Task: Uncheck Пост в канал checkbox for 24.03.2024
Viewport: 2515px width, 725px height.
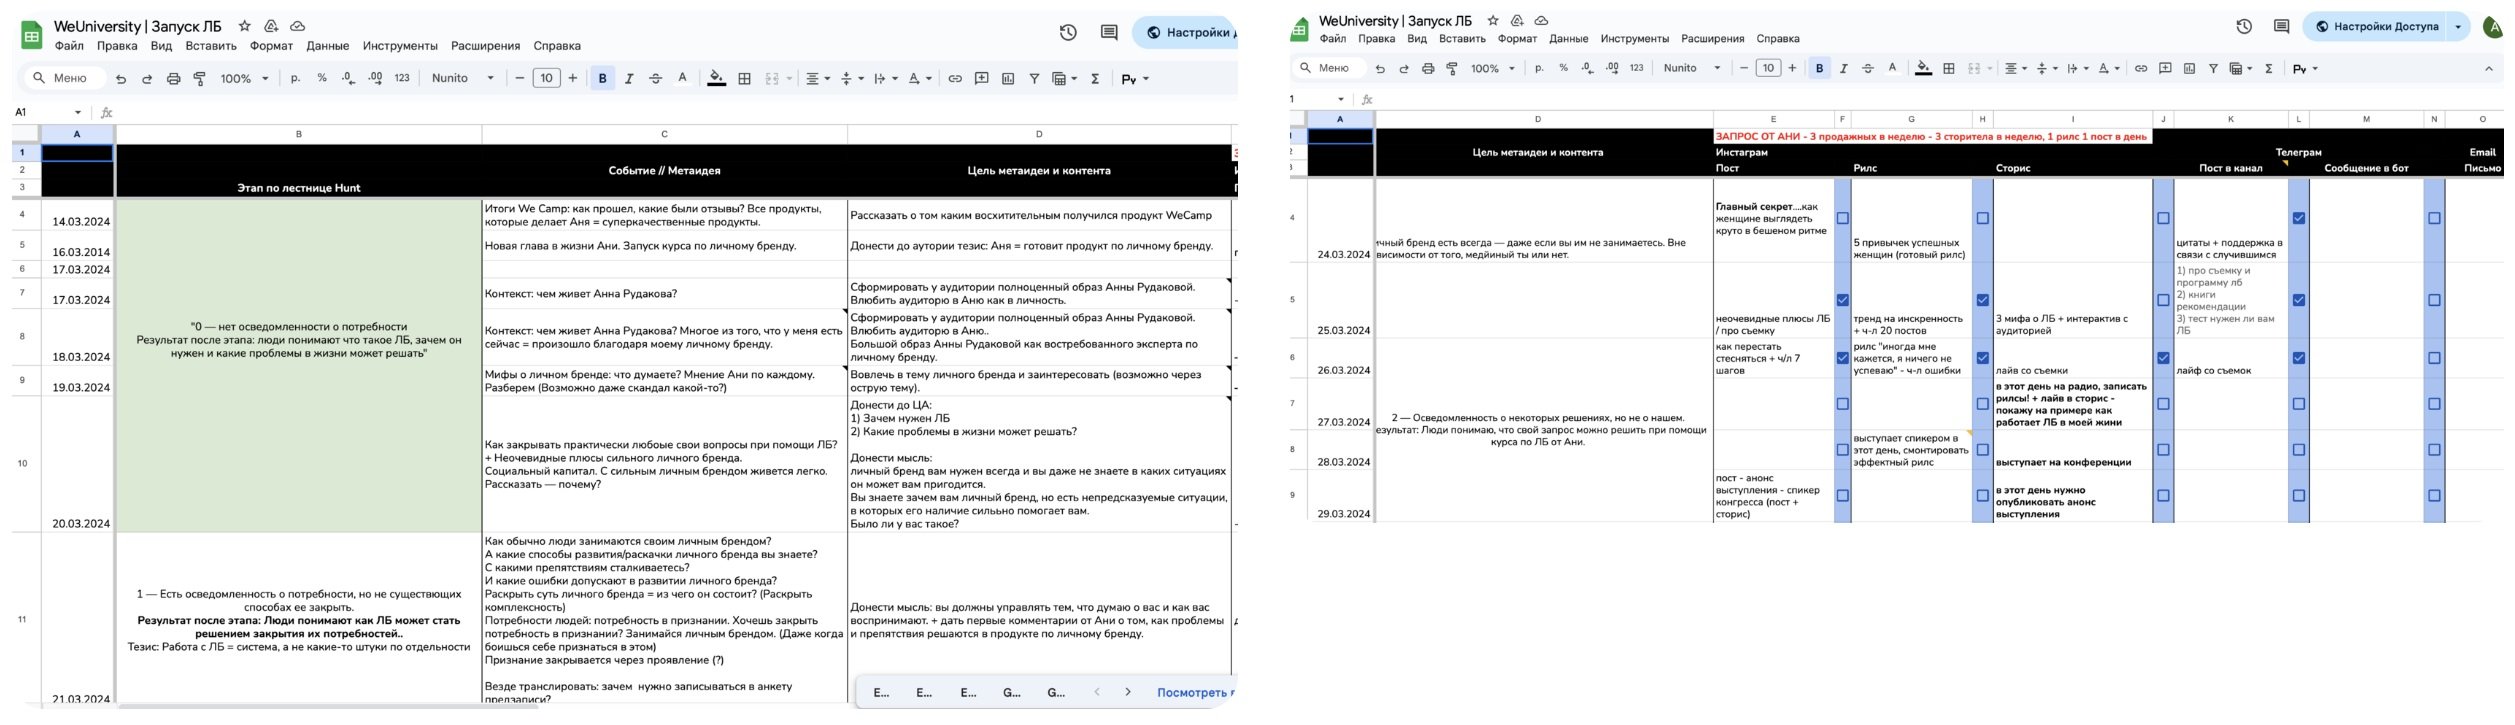Action: (2299, 218)
